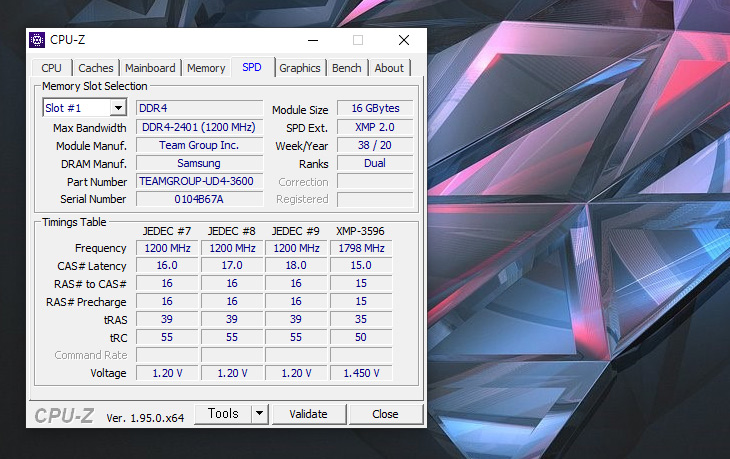Open the Graphics tab
The height and width of the screenshot is (459, 730).
[300, 68]
